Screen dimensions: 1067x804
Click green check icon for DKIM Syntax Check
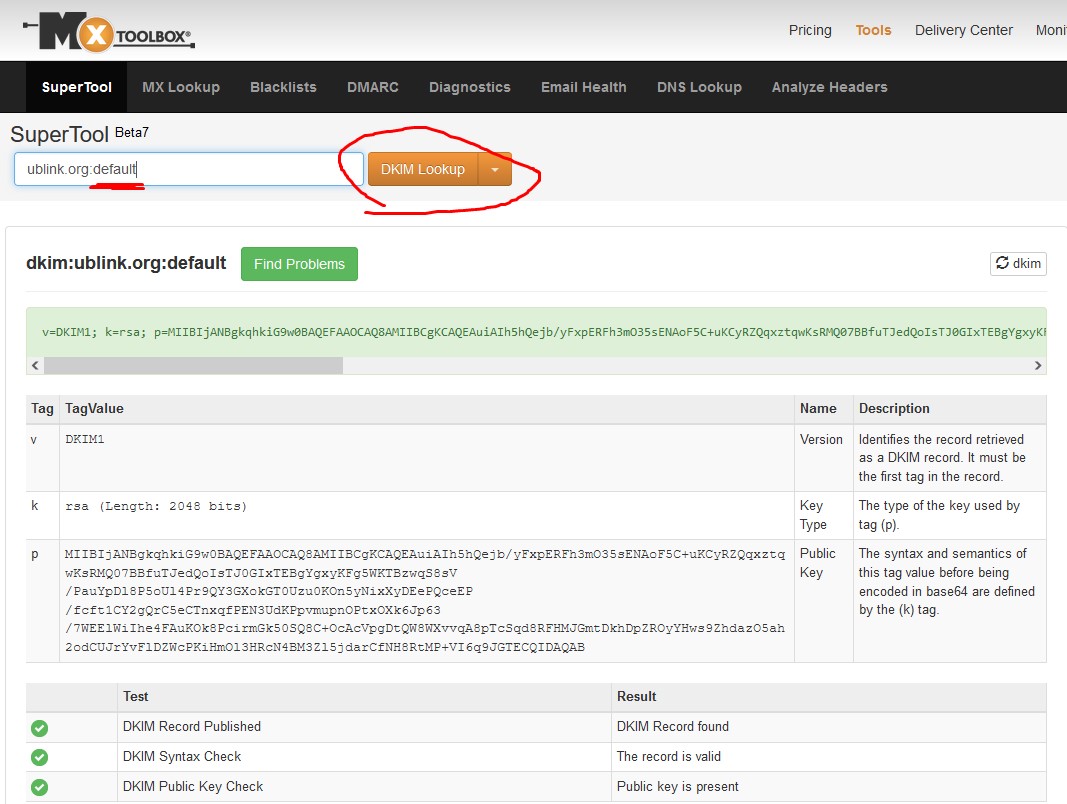[x=39, y=758]
